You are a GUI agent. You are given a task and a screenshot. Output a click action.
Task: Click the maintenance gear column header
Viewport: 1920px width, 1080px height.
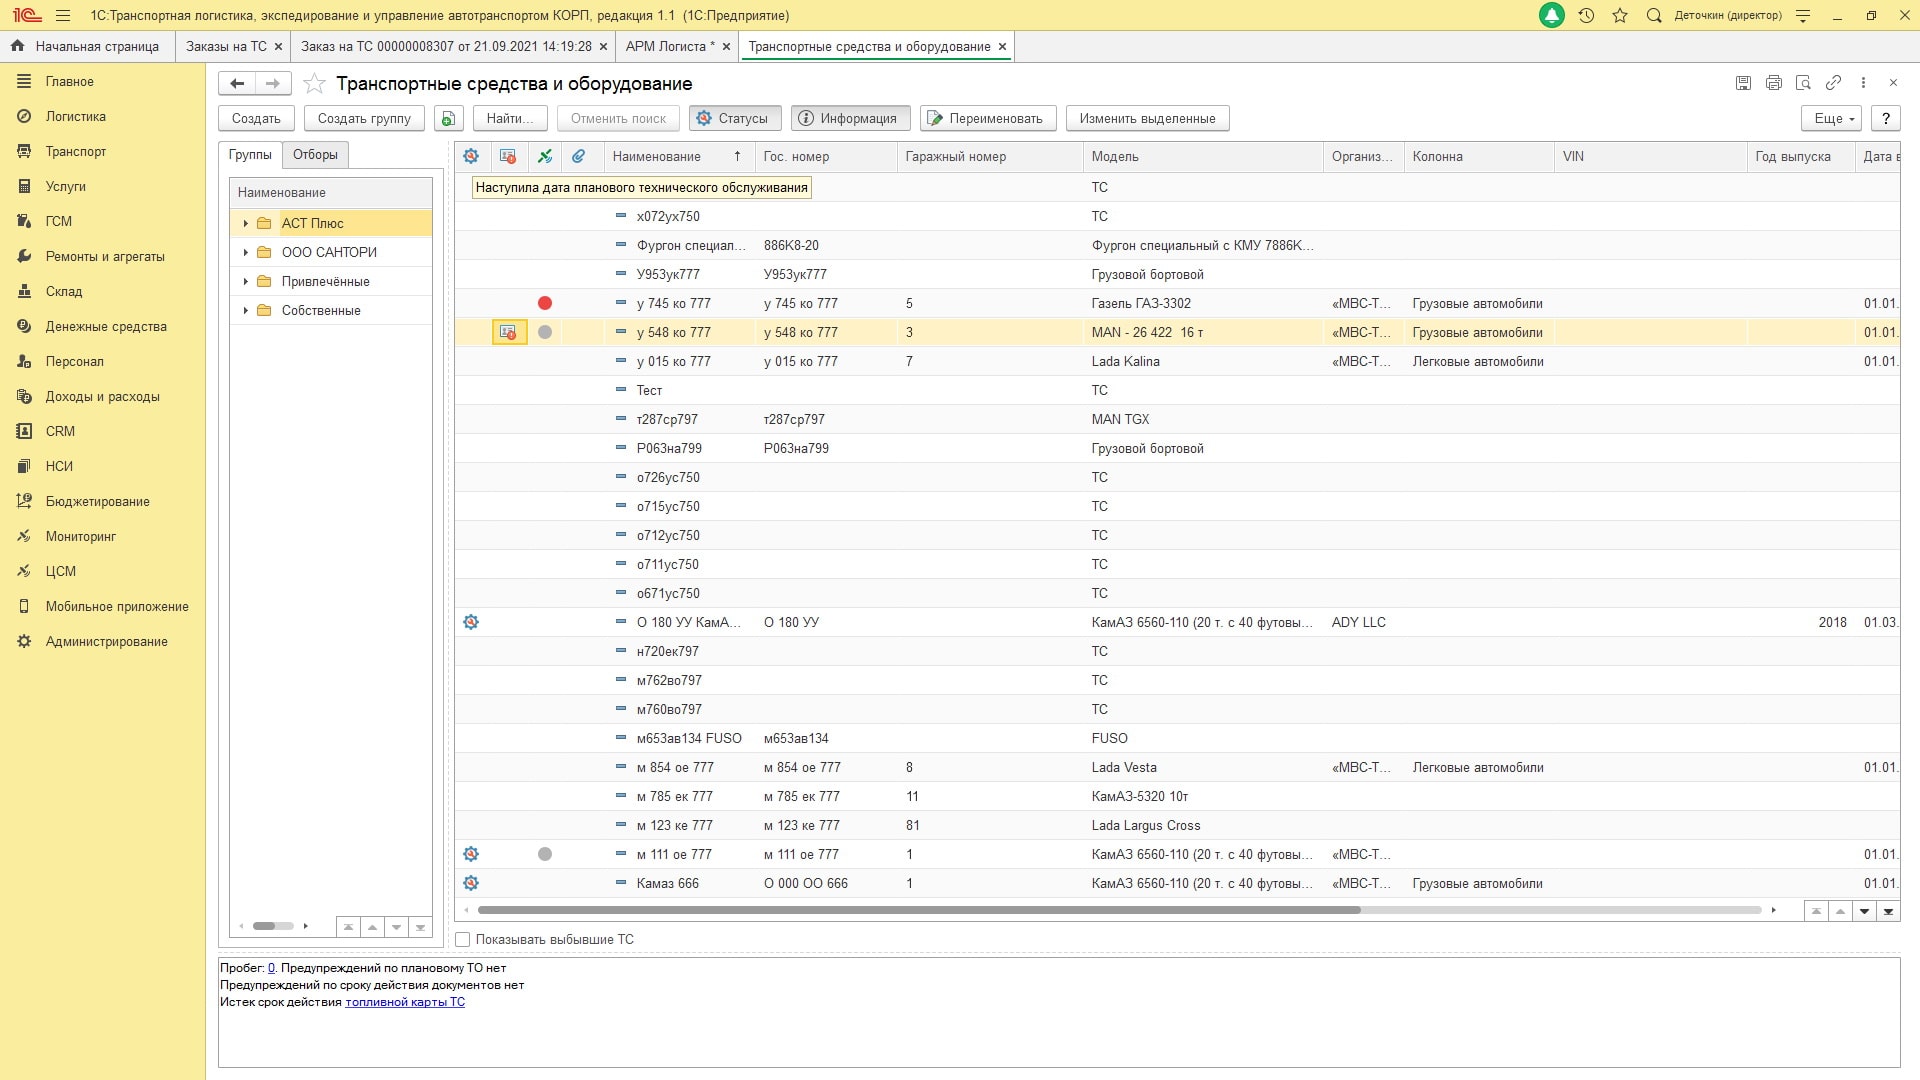[x=471, y=156]
